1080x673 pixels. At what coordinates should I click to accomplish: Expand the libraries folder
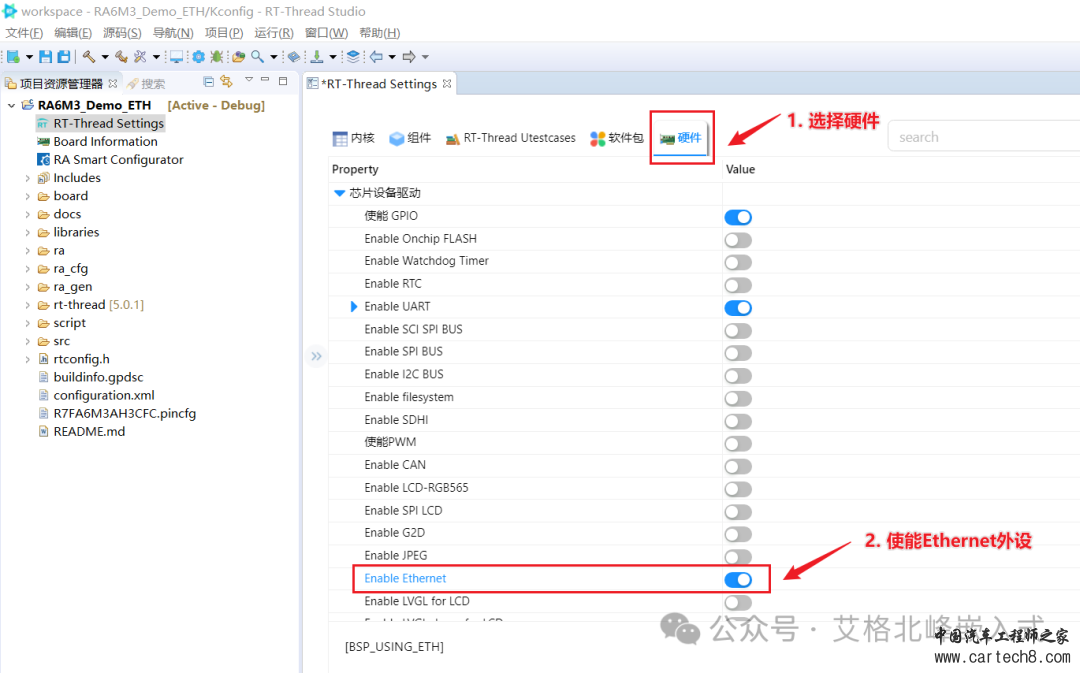pos(28,232)
